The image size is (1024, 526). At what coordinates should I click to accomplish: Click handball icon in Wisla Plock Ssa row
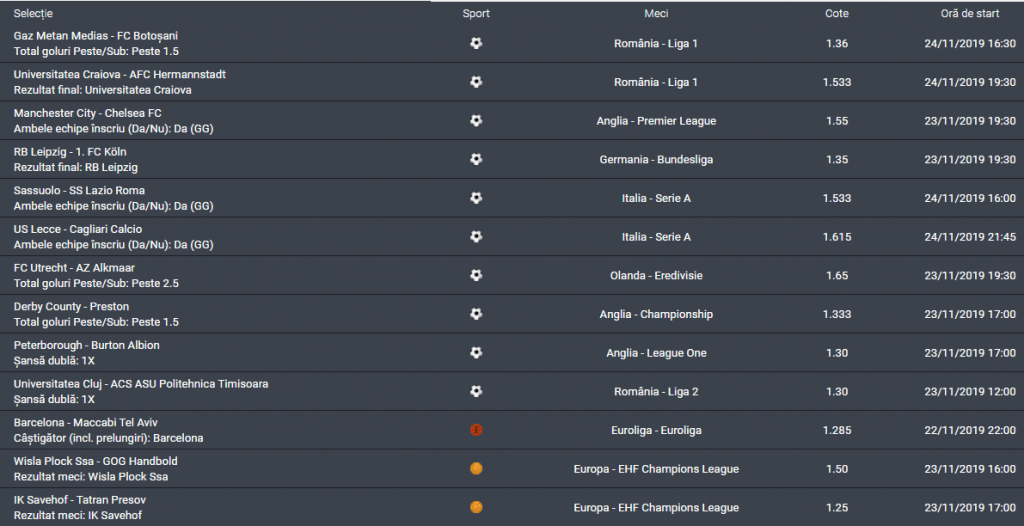click(x=476, y=469)
